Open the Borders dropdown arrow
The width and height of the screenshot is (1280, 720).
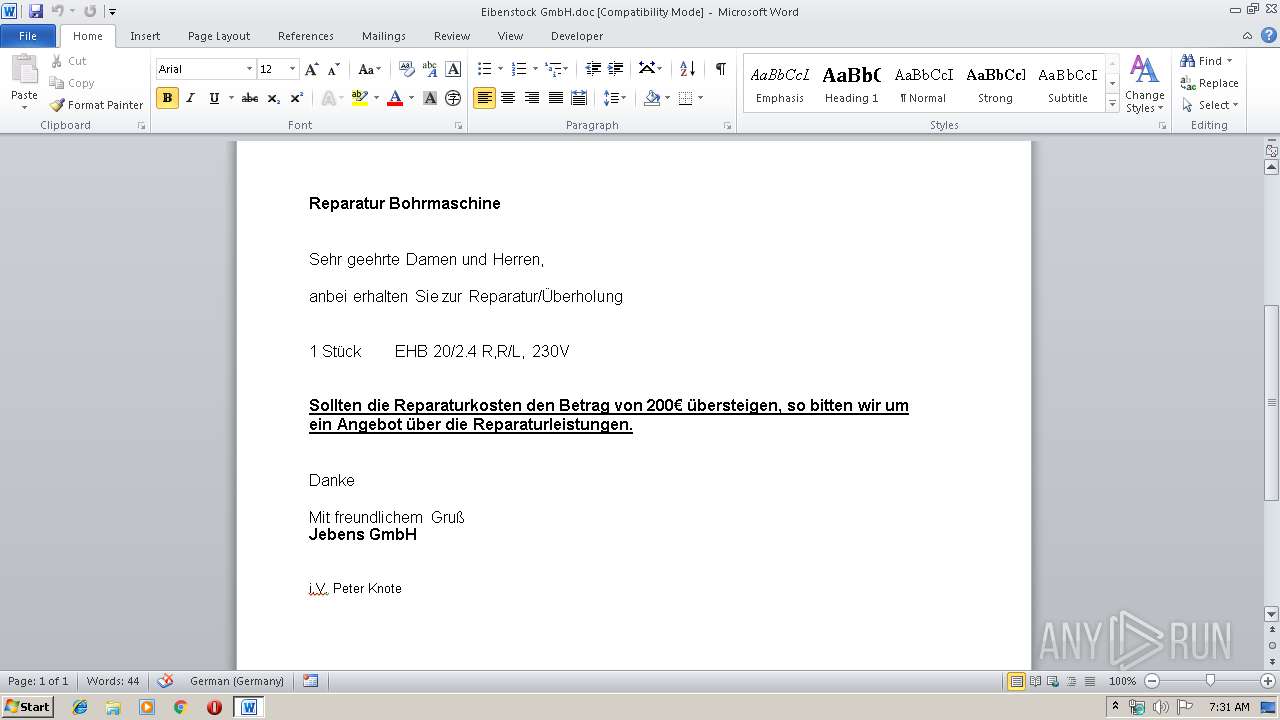(700, 98)
